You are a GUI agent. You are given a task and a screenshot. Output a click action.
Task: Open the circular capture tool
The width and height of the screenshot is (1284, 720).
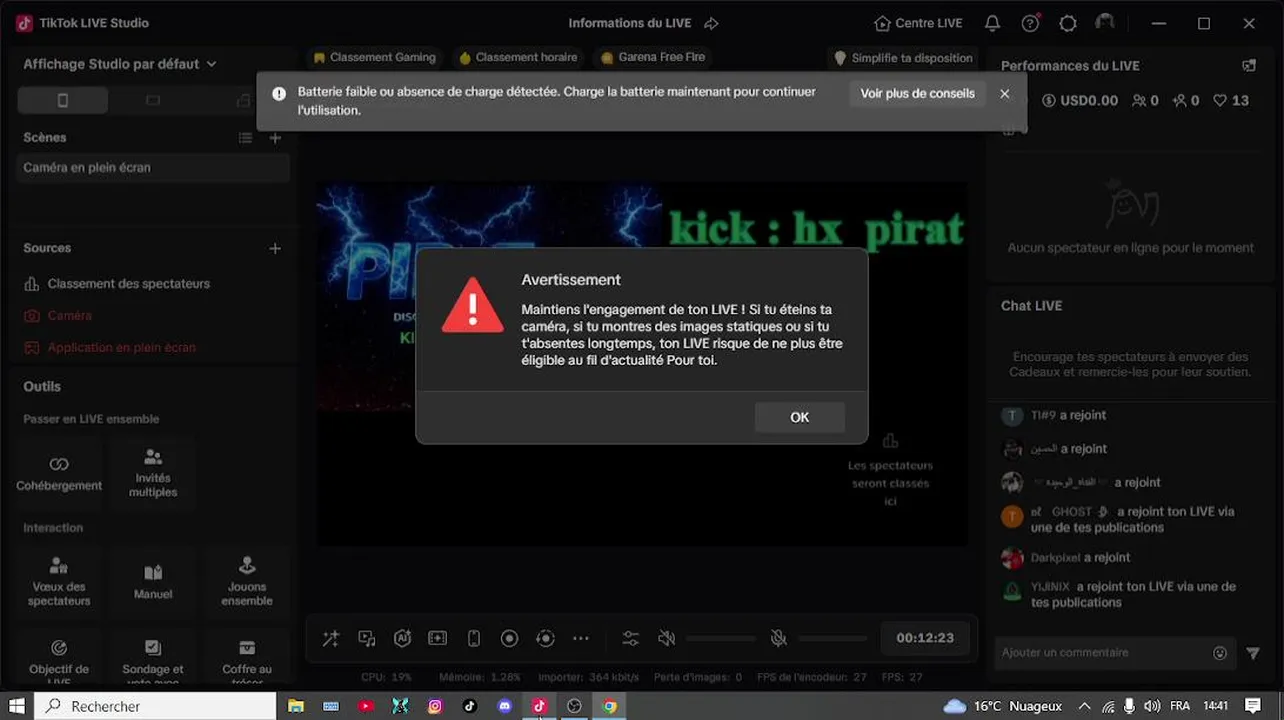coord(545,638)
